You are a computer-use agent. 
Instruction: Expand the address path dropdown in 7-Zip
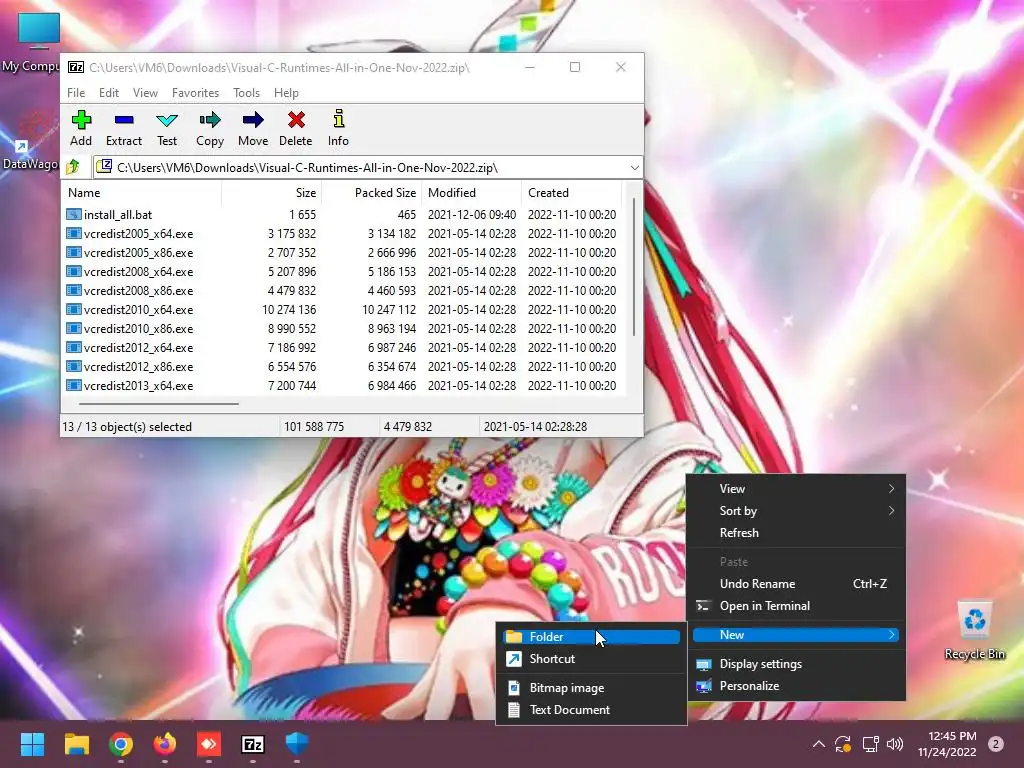point(634,168)
